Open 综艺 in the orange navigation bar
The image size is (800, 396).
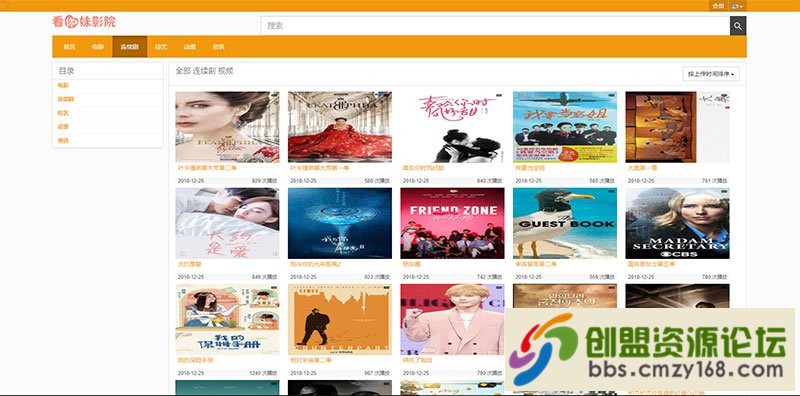point(161,47)
